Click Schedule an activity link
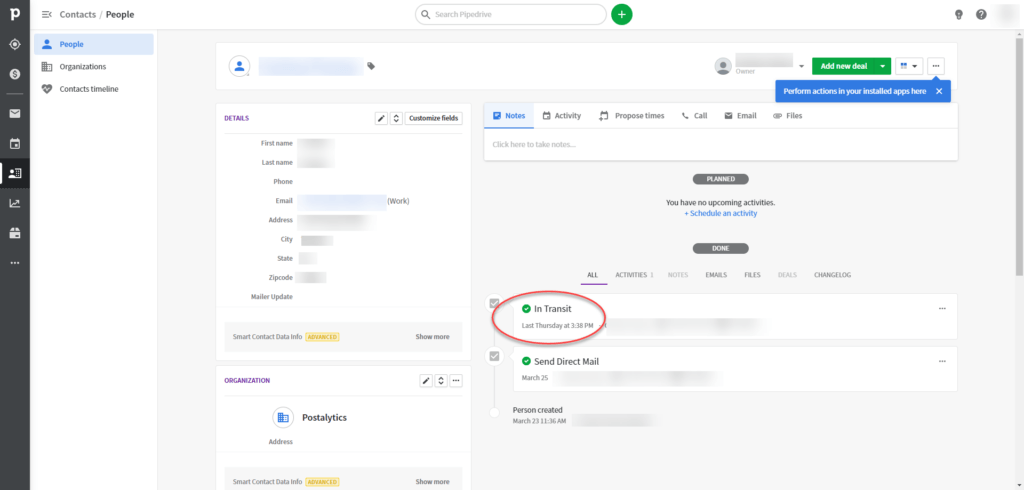The image size is (1024, 490). tap(720, 213)
